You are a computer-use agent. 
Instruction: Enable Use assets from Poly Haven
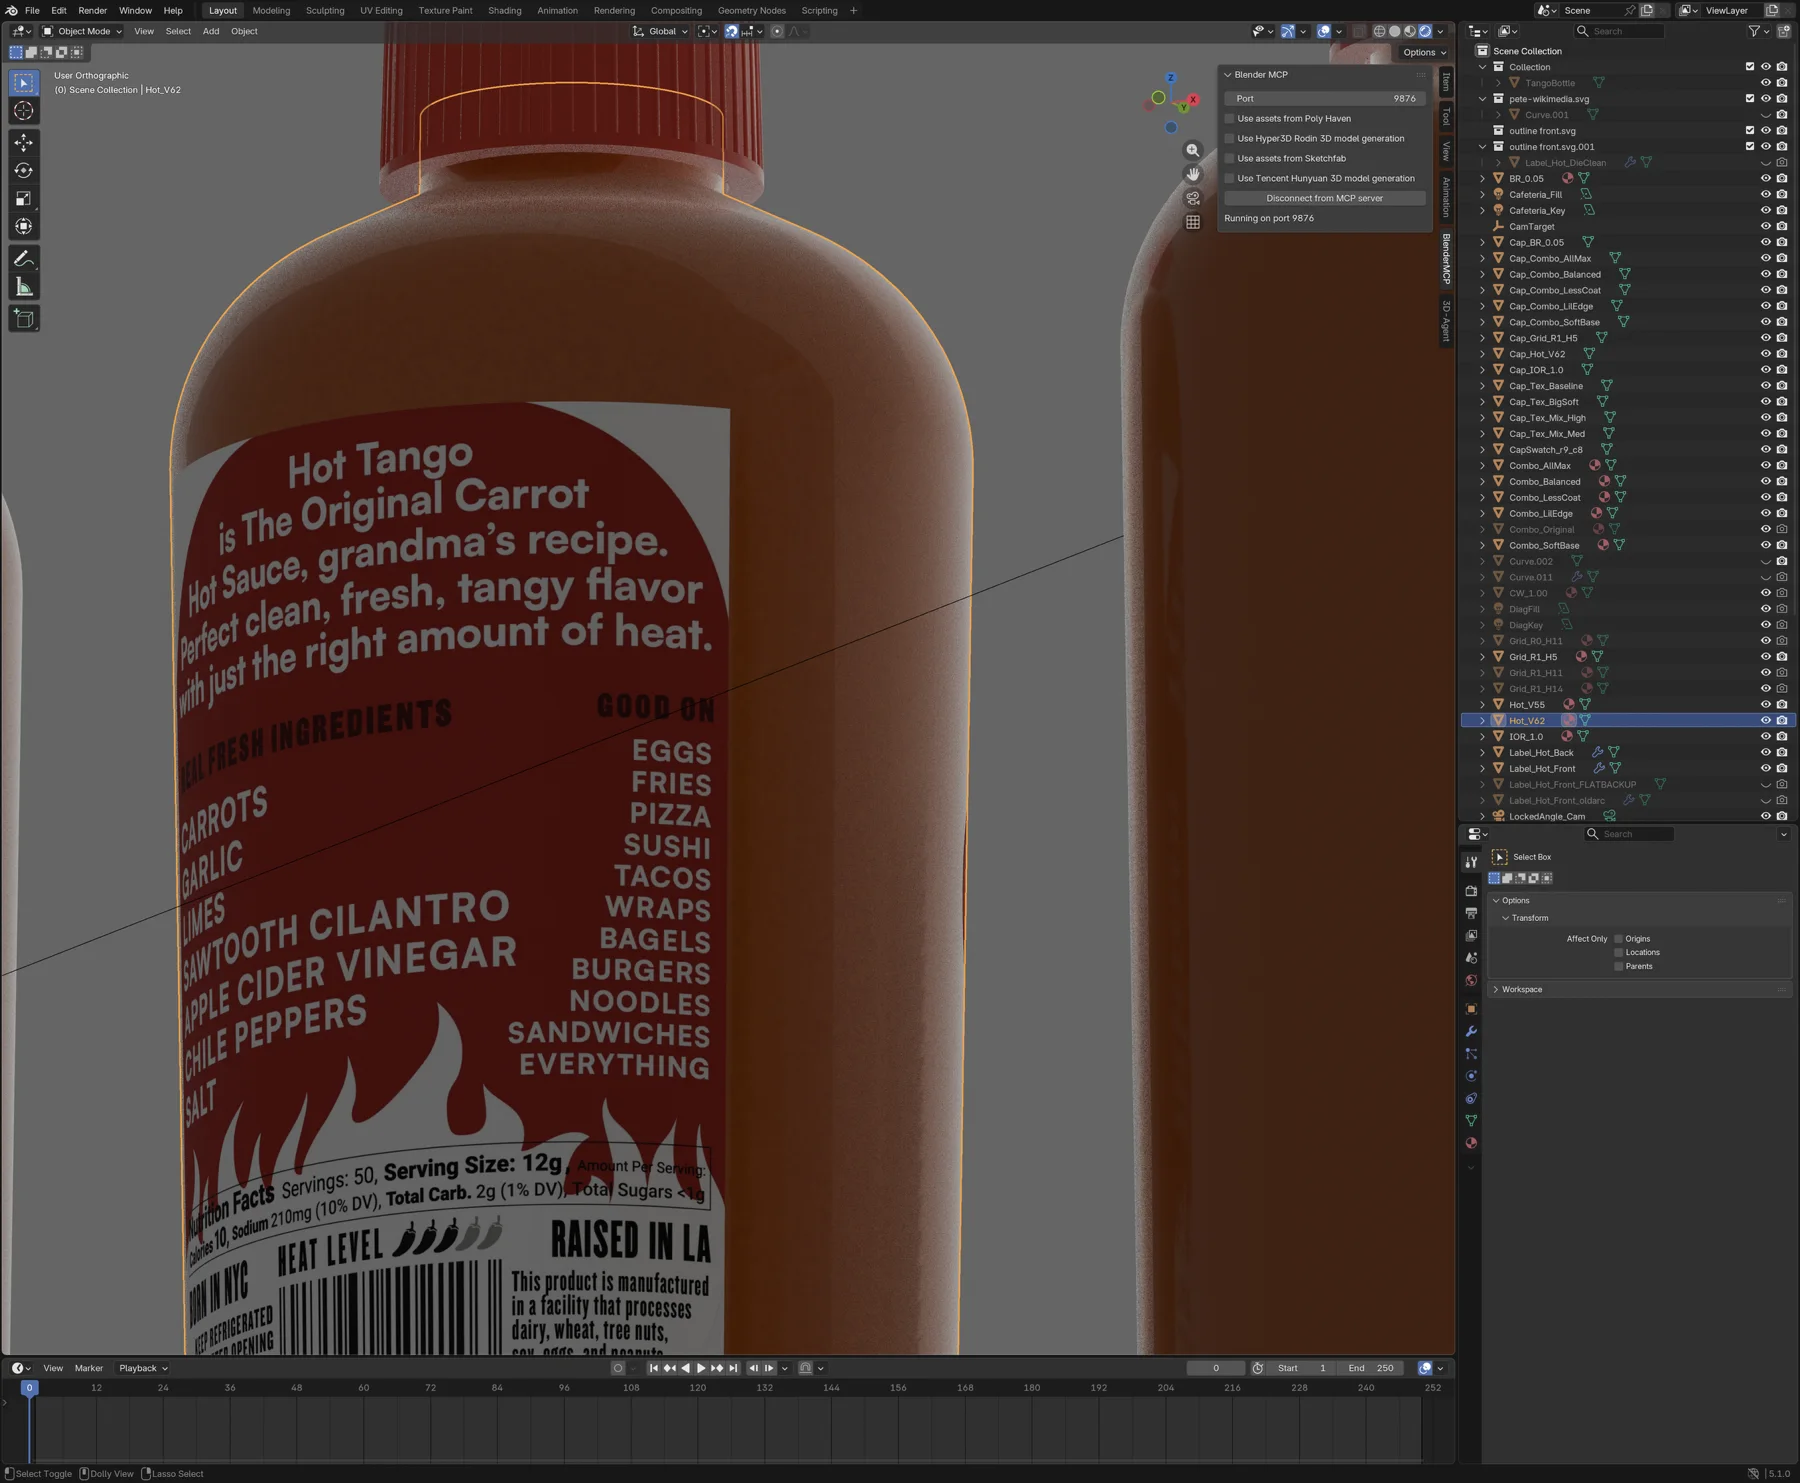(x=1230, y=119)
